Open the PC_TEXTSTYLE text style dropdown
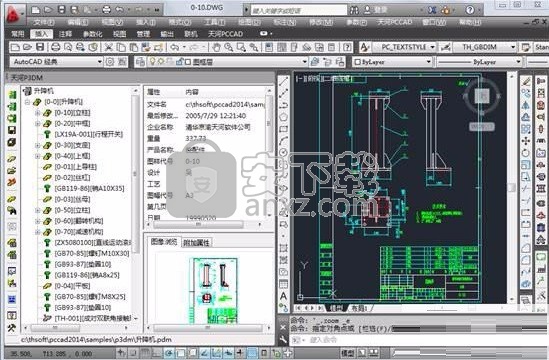The height and width of the screenshot is (360, 549). [x=433, y=47]
